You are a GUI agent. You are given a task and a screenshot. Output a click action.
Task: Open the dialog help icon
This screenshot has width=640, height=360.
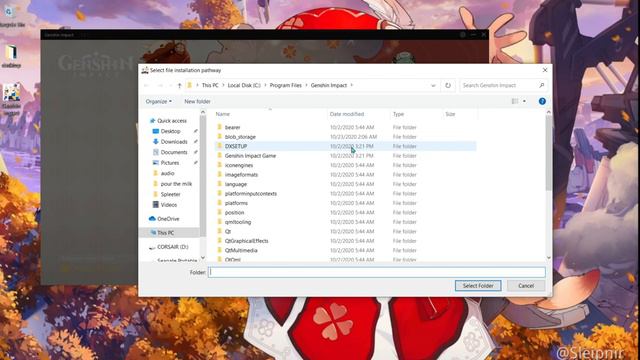[x=542, y=101]
